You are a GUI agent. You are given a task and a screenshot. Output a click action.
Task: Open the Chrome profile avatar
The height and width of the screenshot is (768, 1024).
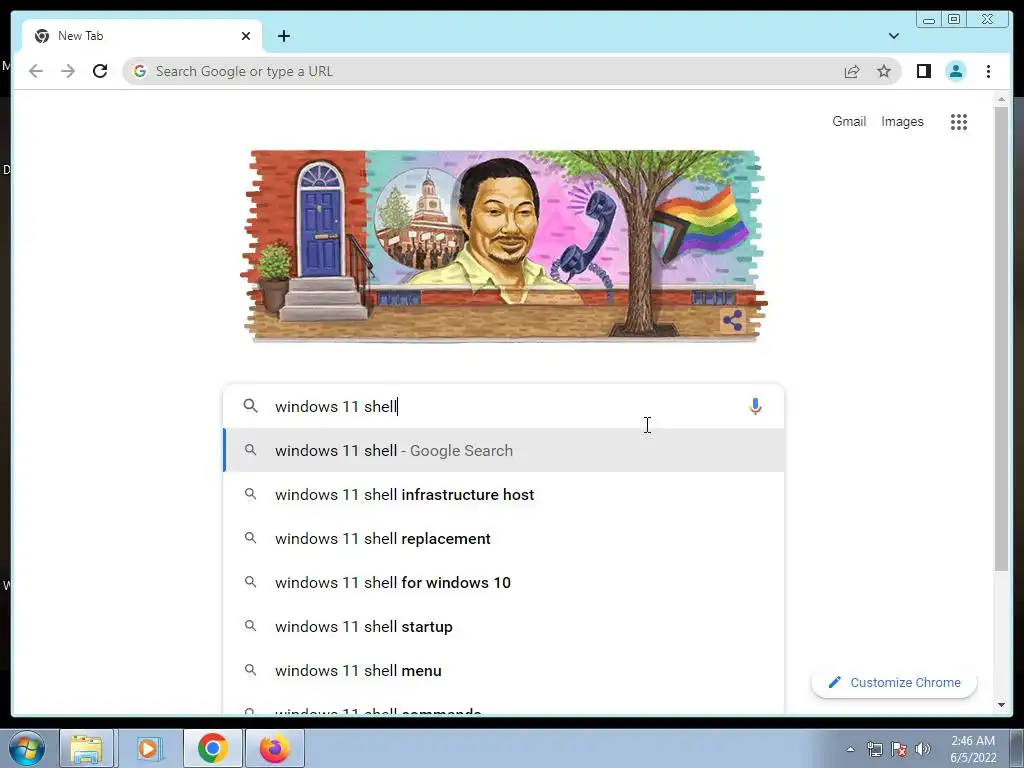[x=956, y=71]
